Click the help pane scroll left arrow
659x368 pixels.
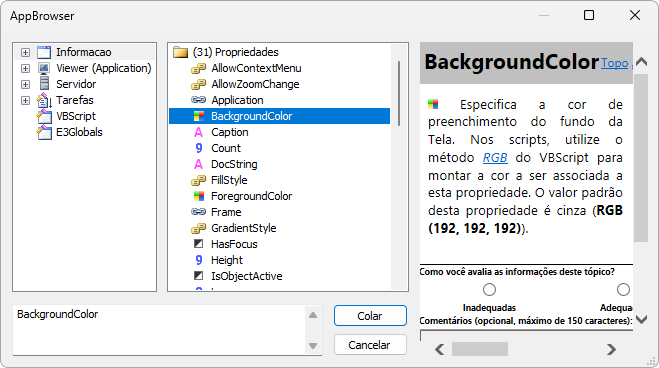click(x=440, y=349)
